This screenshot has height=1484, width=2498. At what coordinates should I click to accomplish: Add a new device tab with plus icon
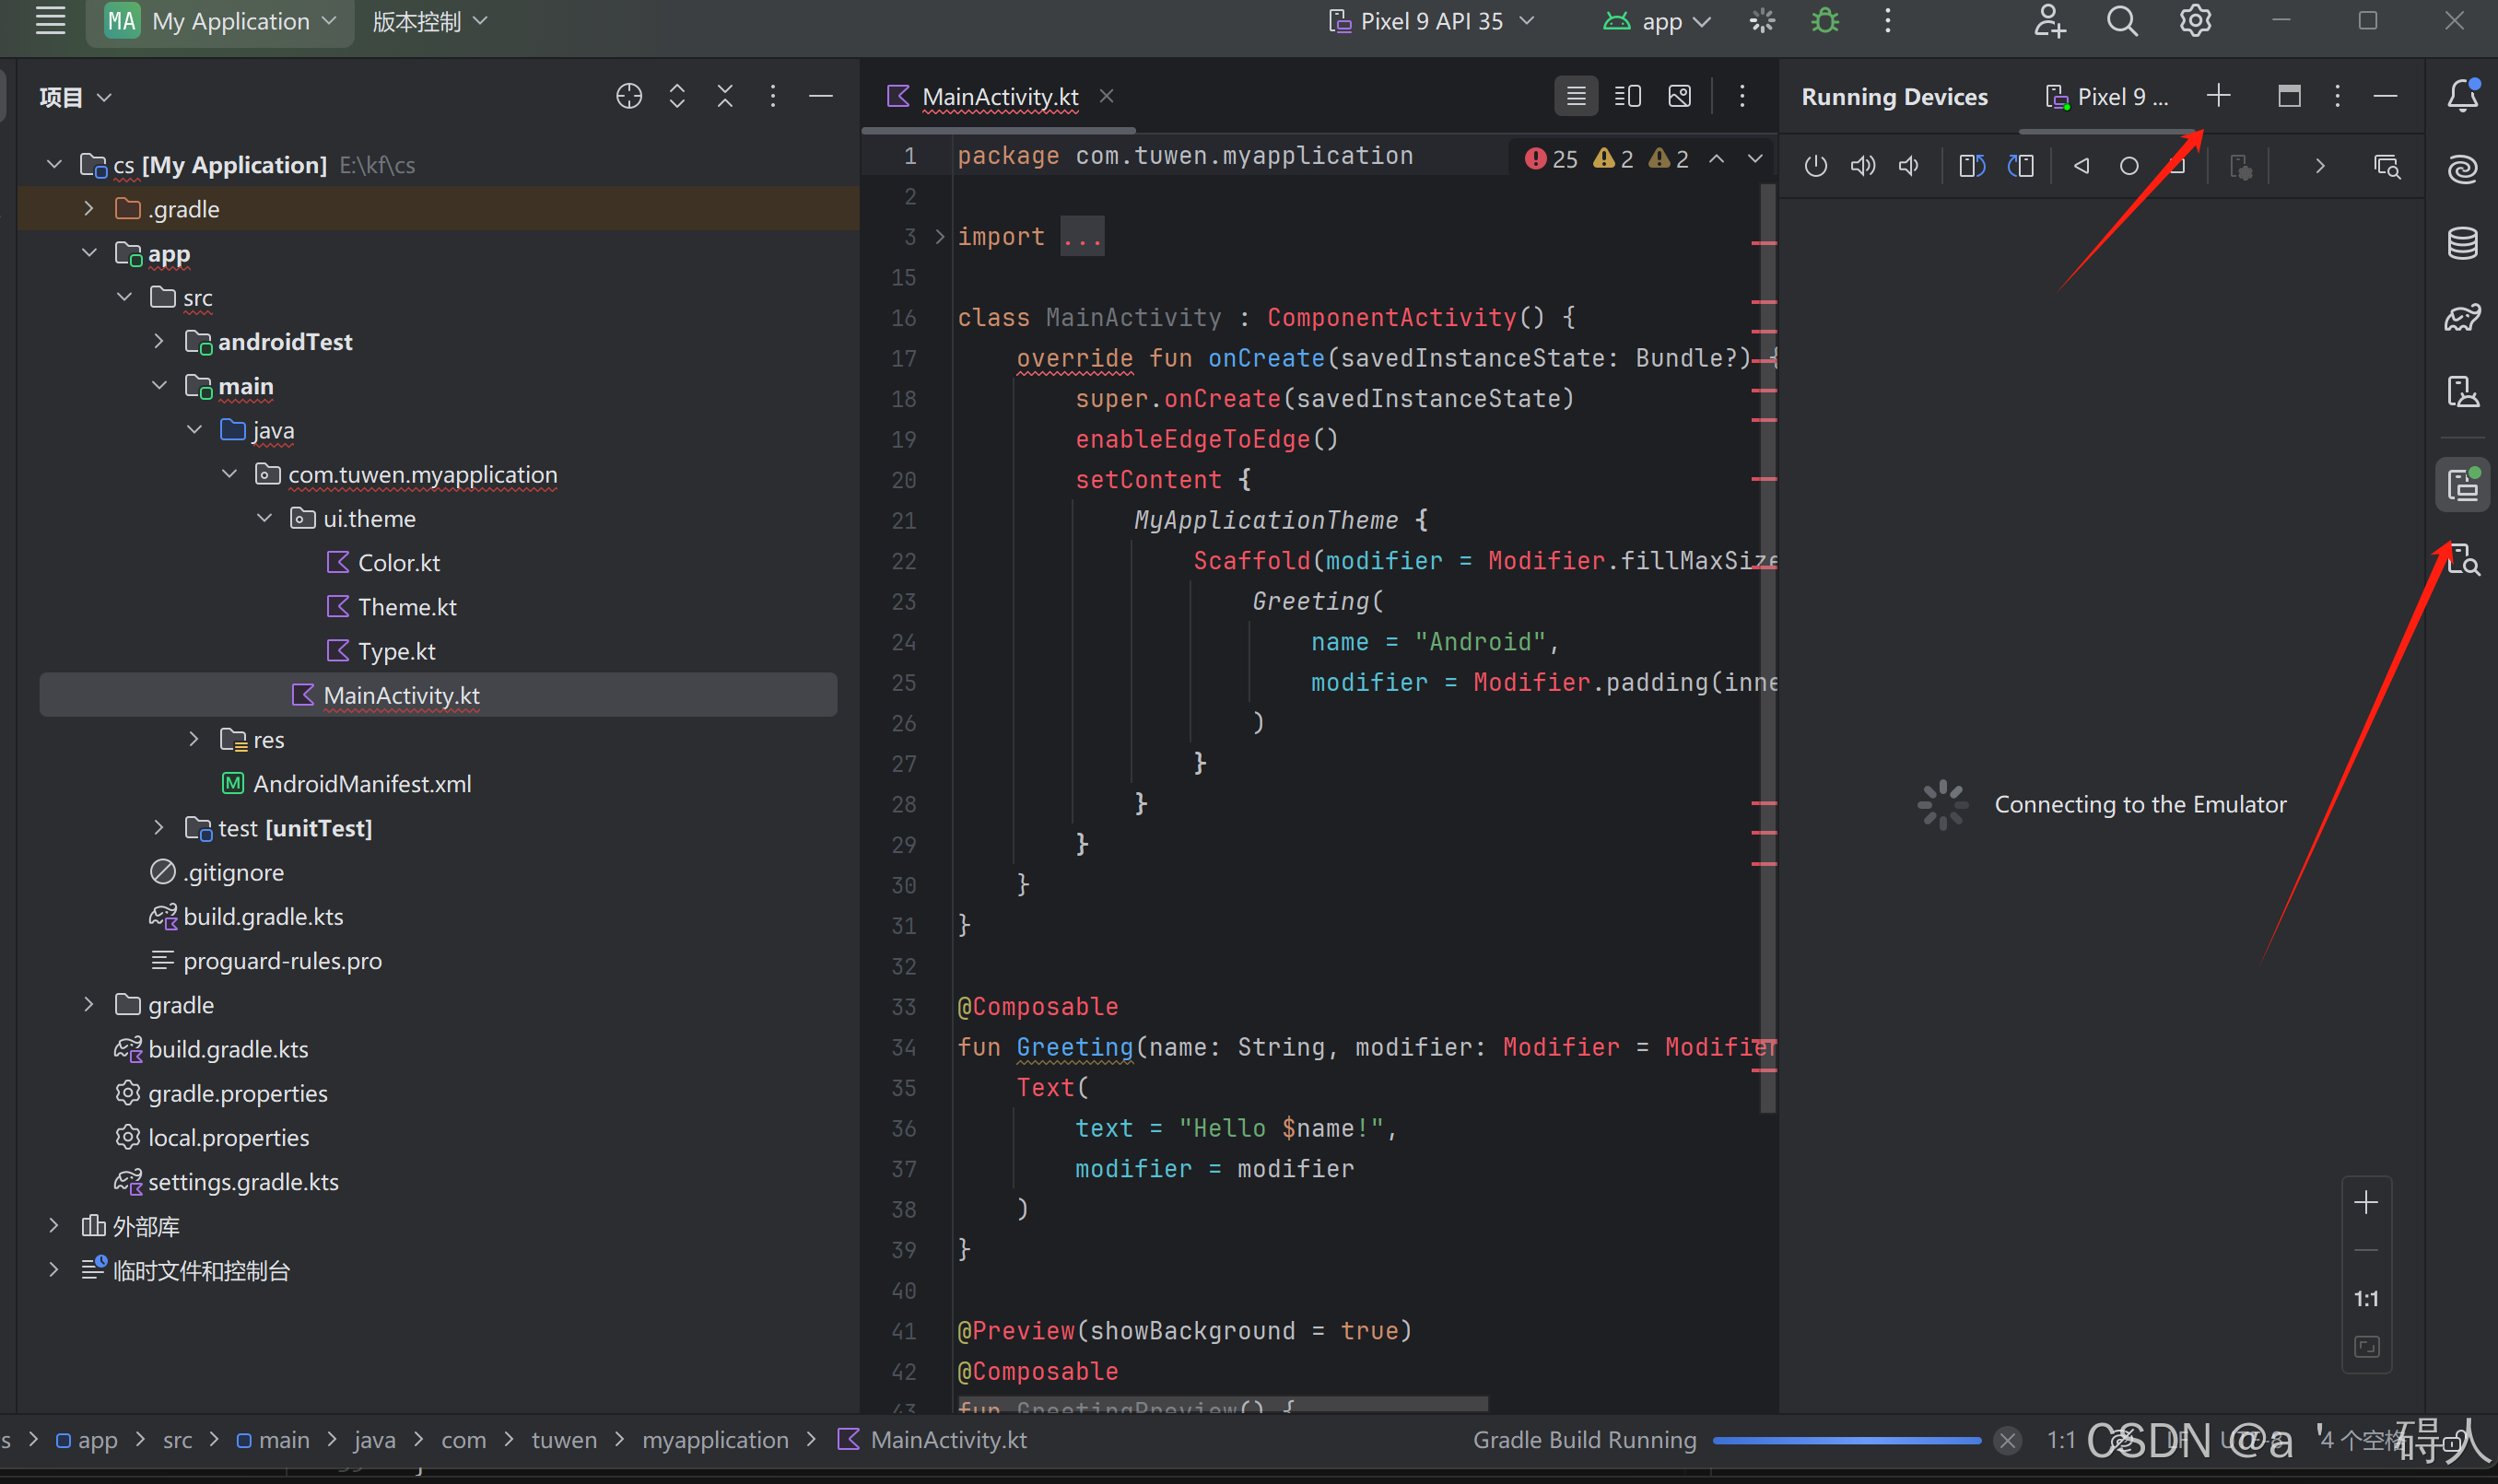pyautogui.click(x=2218, y=96)
